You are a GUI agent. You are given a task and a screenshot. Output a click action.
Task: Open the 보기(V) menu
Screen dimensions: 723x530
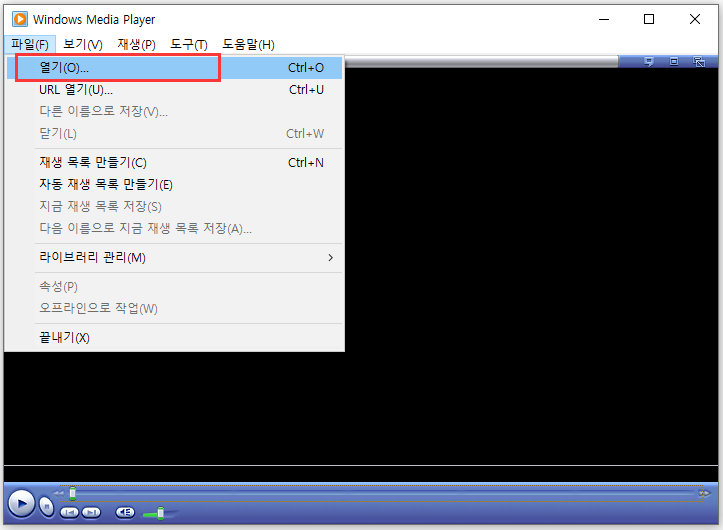(83, 45)
